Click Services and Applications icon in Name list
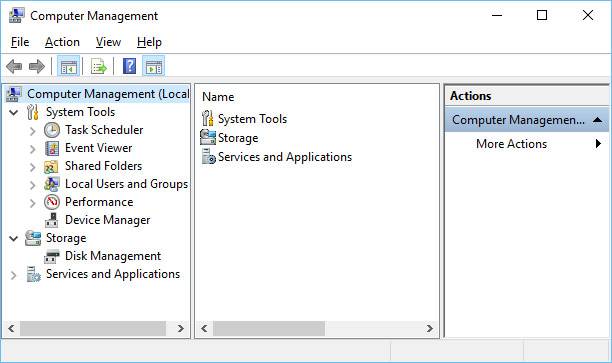The image size is (612, 363). click(208, 157)
